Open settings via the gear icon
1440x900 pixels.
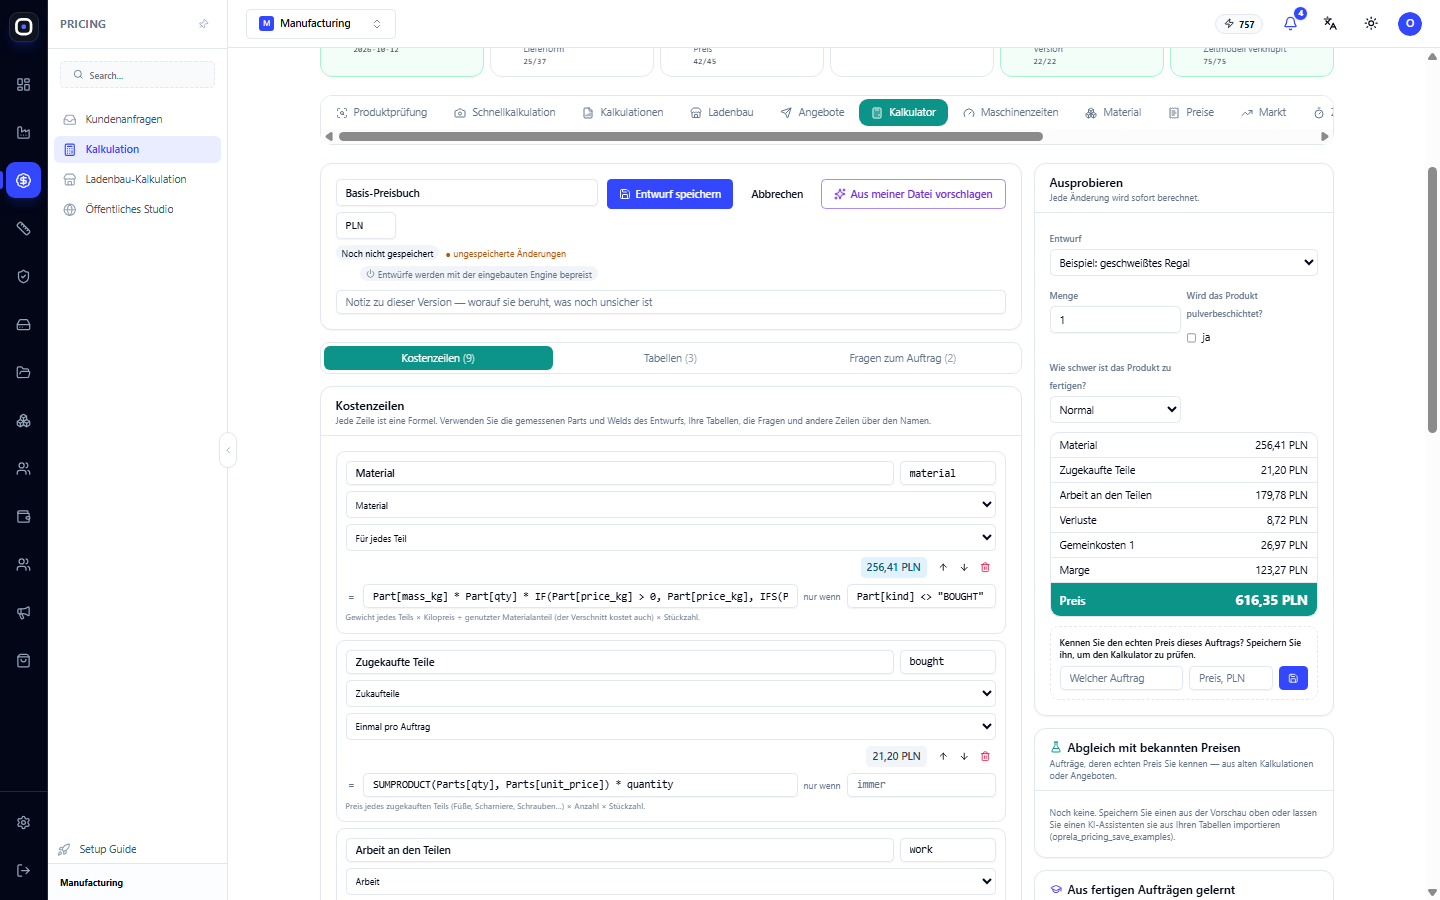(24, 823)
